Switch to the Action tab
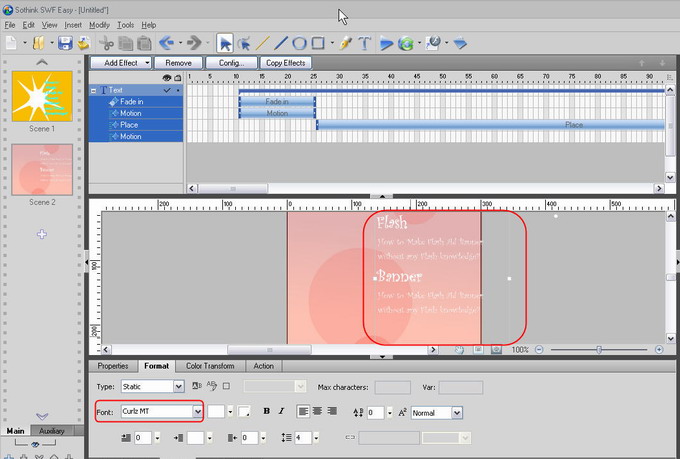 pos(264,366)
